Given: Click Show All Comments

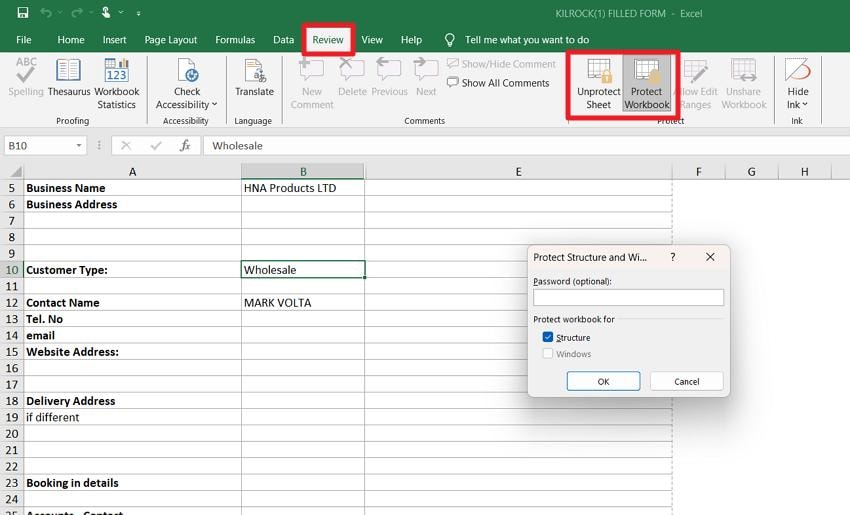Looking at the screenshot, I should click(x=498, y=83).
